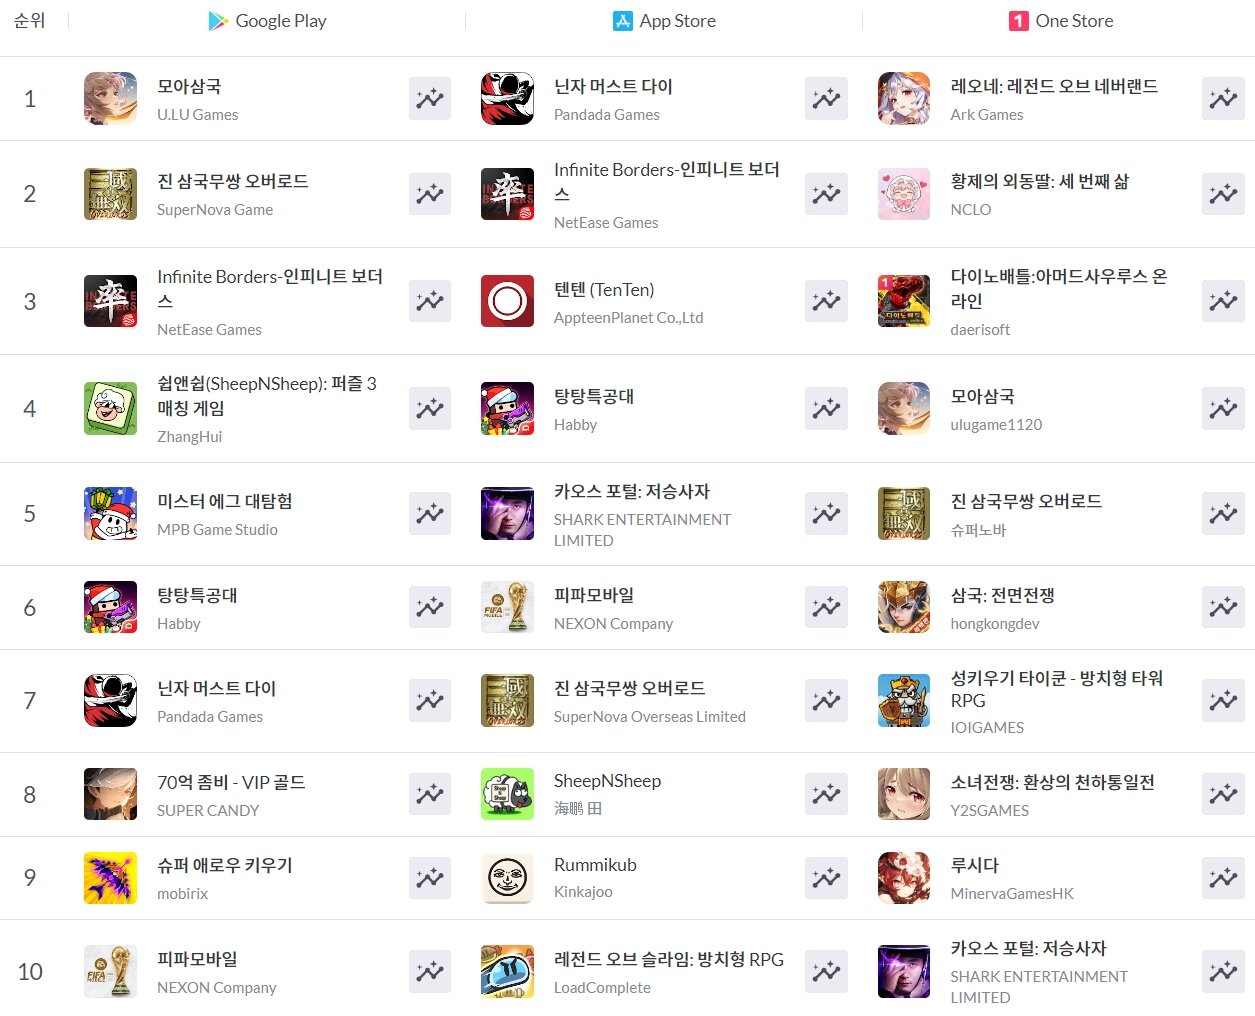Open 황제의 외동딸: 세 번째 삶 title
The width and height of the screenshot is (1255, 1016).
(x=1040, y=181)
